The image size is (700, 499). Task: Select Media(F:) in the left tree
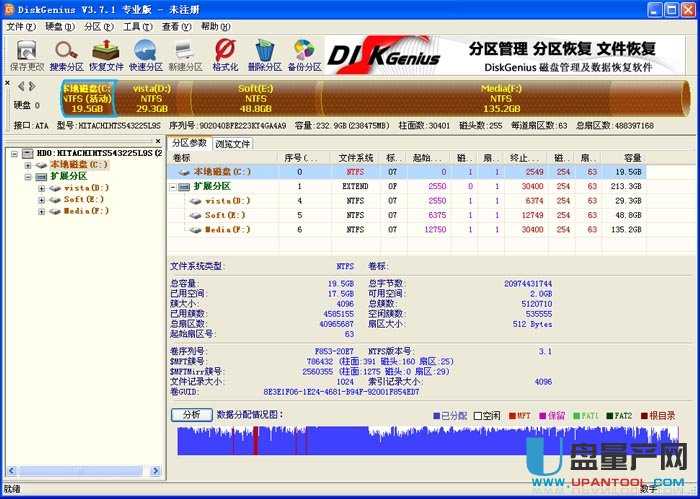[x=86, y=211]
